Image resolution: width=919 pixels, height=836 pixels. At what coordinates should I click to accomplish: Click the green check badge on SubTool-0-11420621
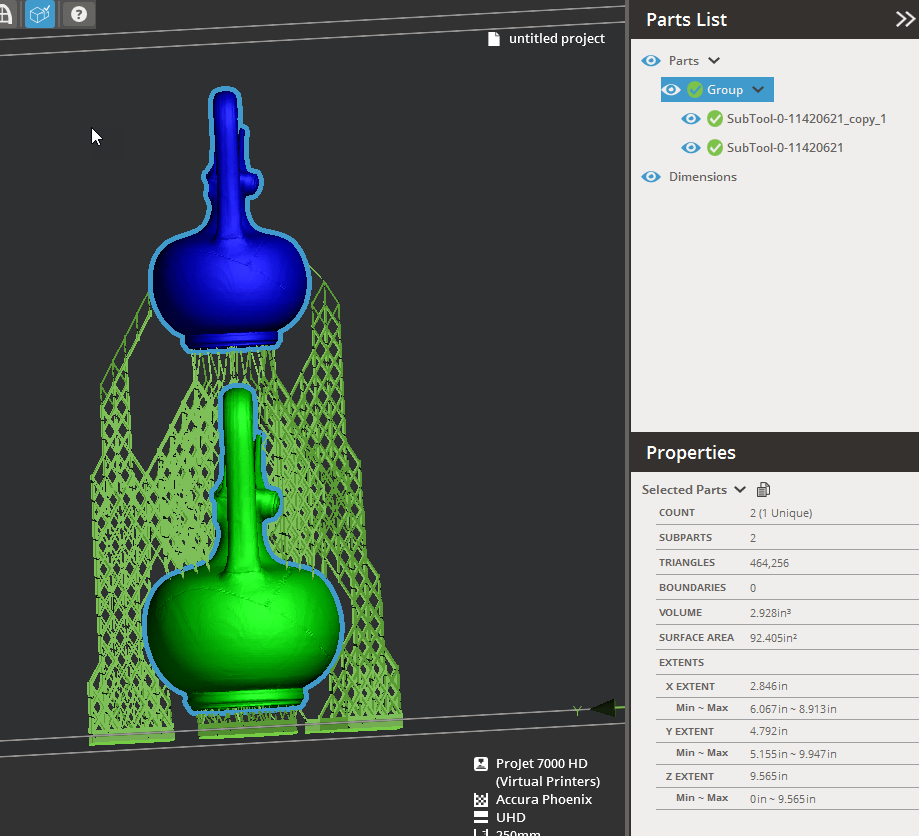714,147
